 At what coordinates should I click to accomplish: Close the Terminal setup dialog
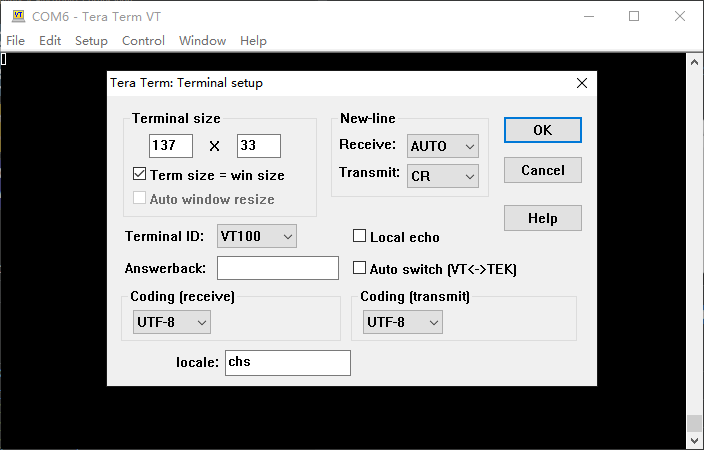coord(581,83)
